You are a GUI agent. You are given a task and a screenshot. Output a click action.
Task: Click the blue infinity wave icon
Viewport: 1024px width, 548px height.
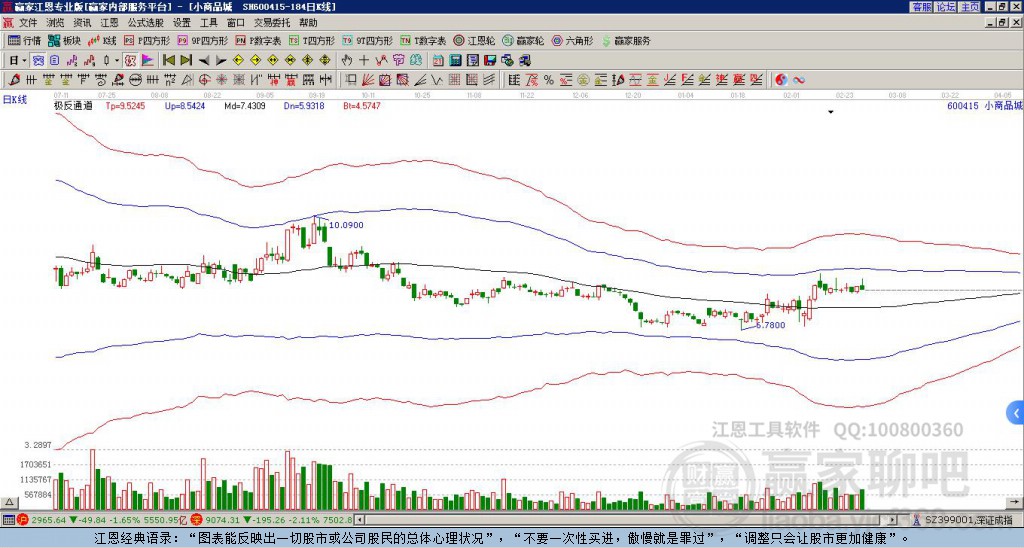click(798, 80)
